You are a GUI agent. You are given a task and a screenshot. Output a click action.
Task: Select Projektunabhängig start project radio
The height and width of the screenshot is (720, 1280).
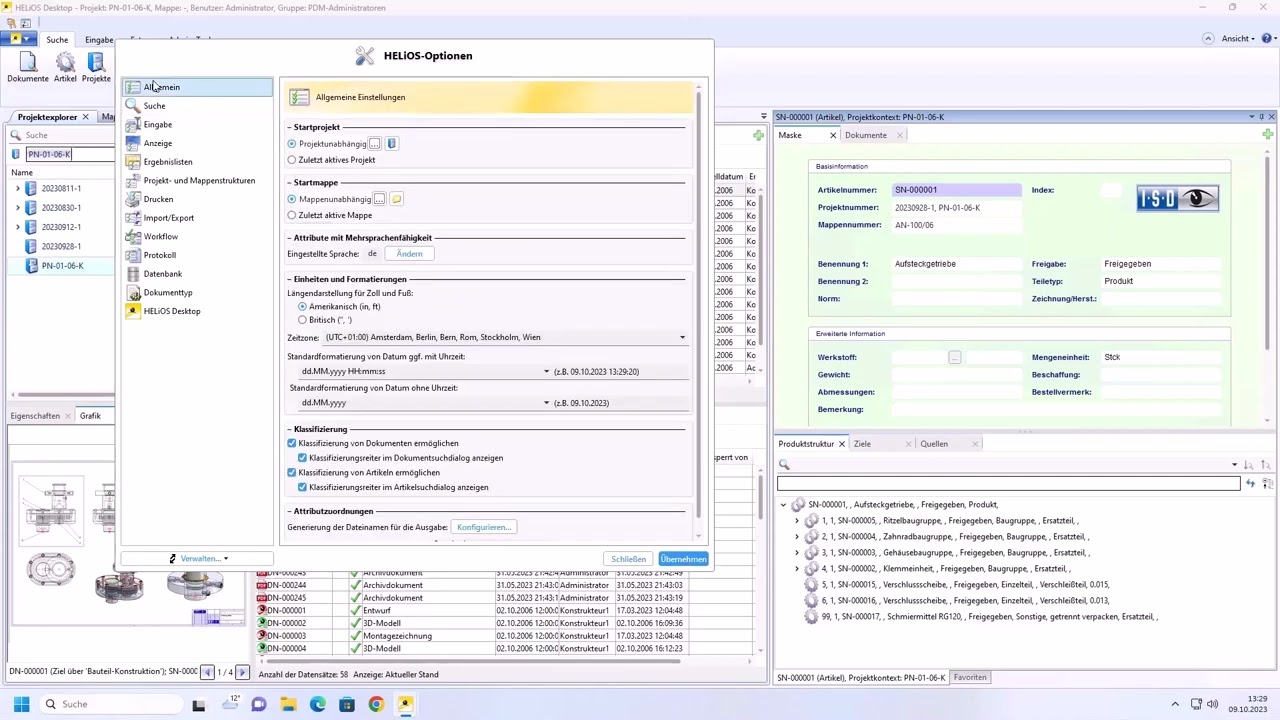[x=292, y=144]
